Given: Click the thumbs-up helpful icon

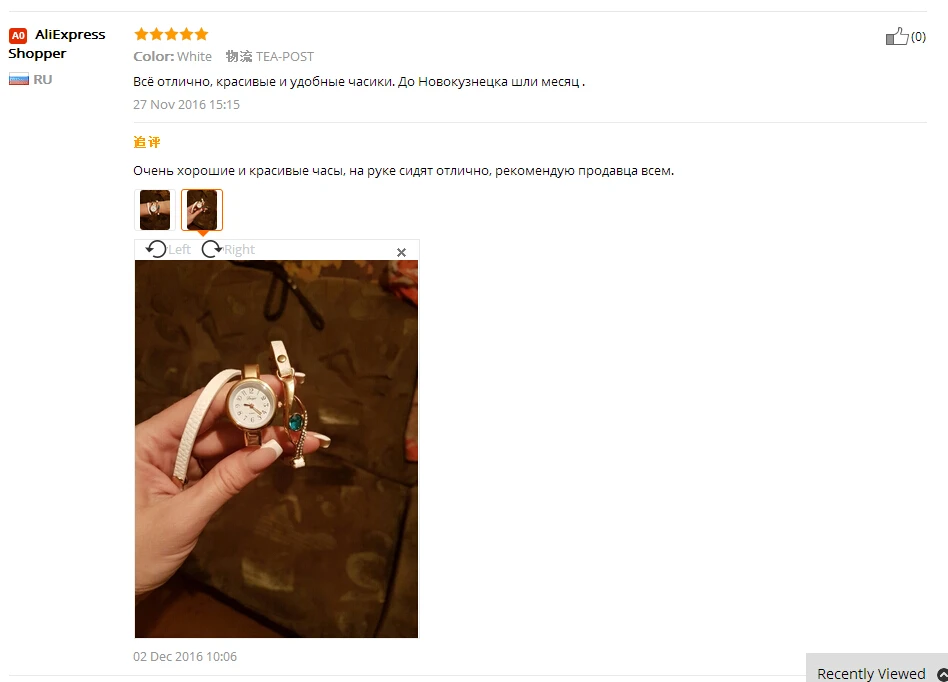Looking at the screenshot, I should pos(897,36).
